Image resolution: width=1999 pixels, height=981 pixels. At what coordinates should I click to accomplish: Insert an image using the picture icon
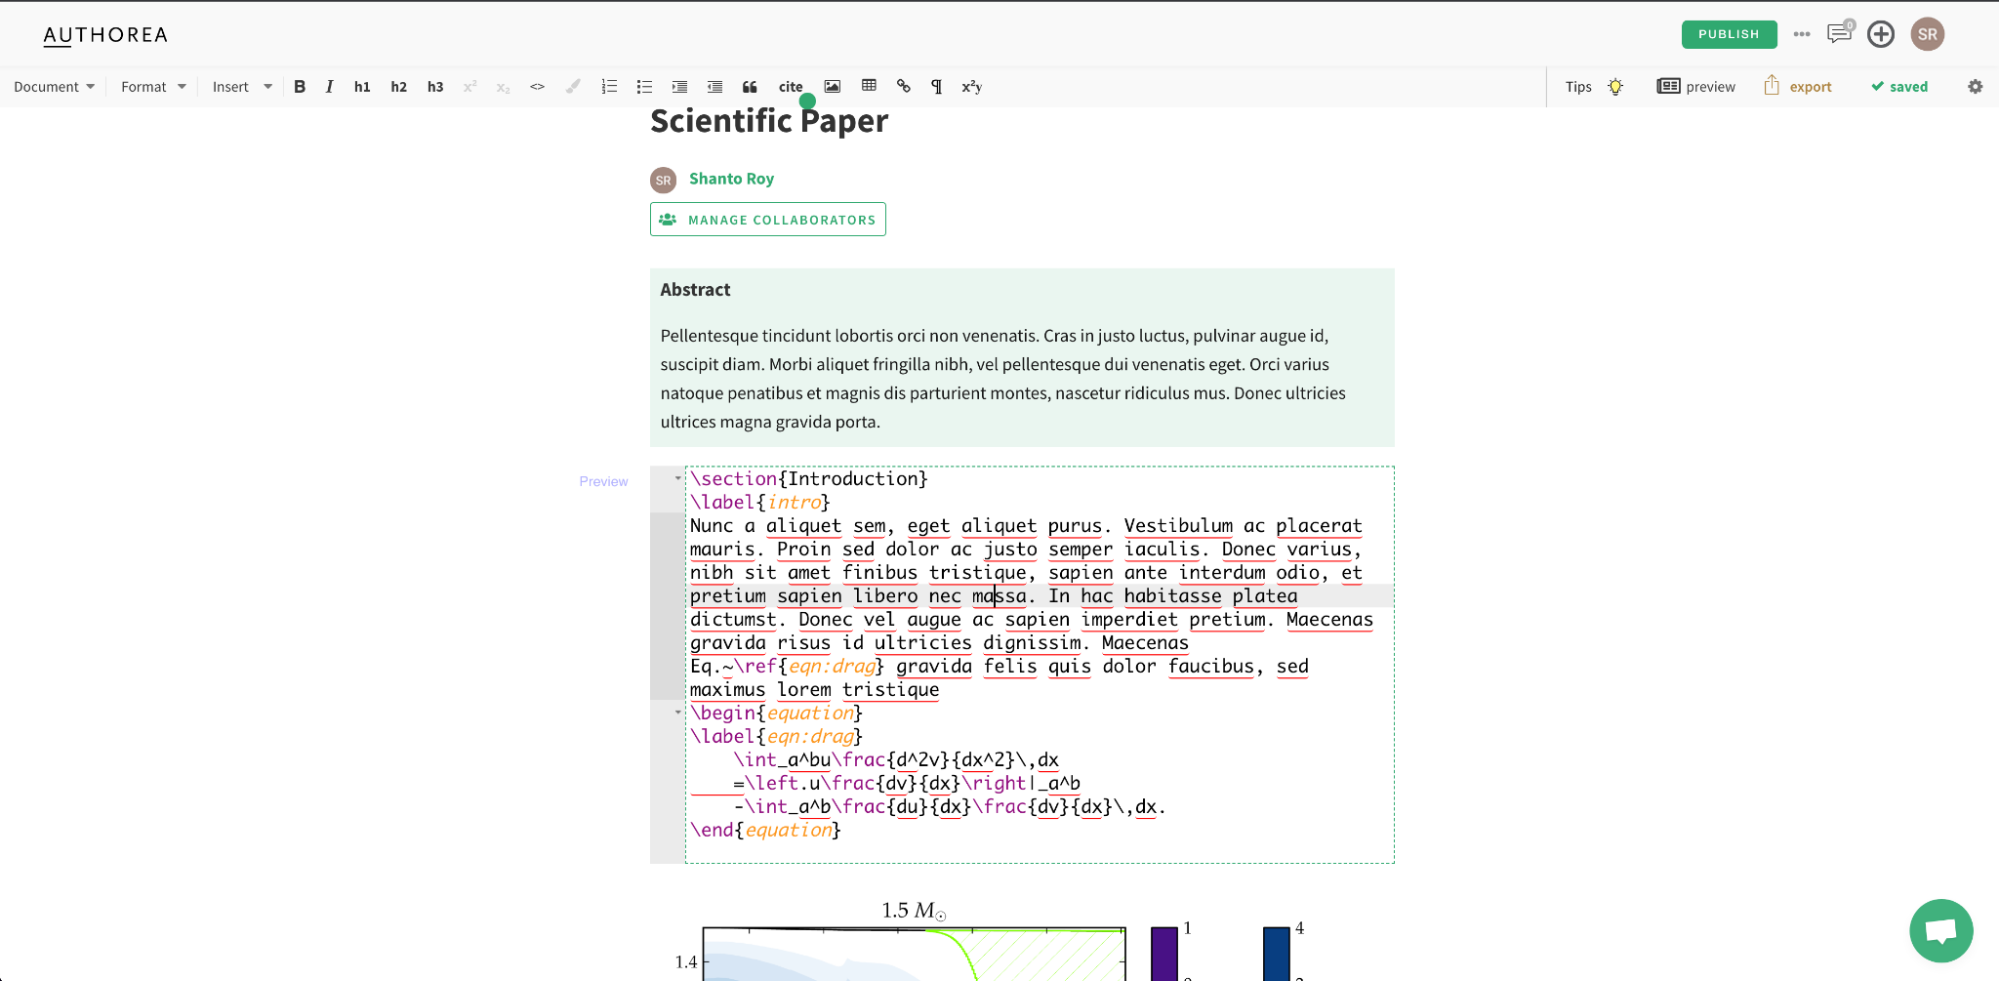click(x=832, y=87)
